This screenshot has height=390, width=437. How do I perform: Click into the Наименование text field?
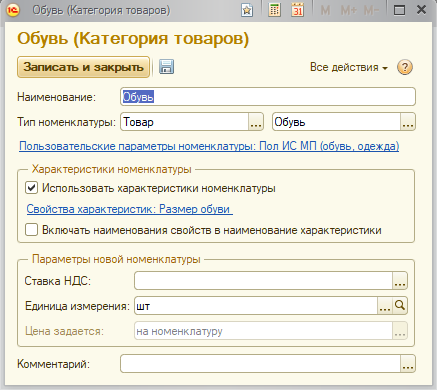click(x=268, y=97)
